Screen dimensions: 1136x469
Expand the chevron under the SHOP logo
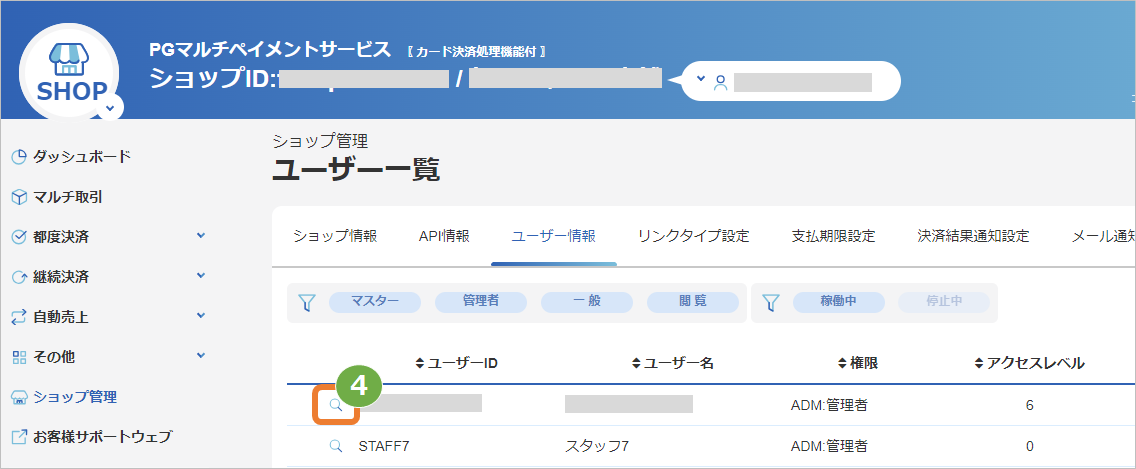[109, 108]
